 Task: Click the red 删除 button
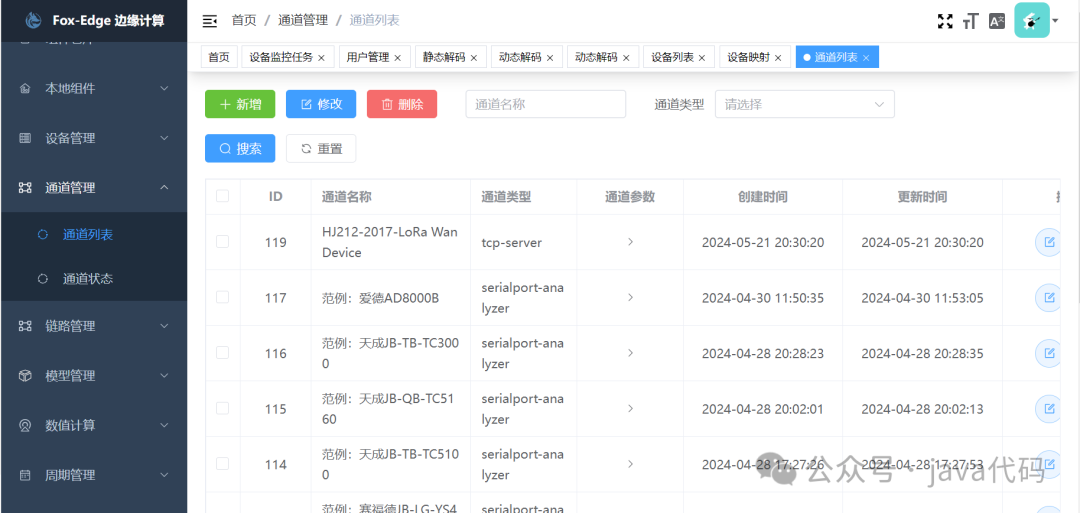402,104
